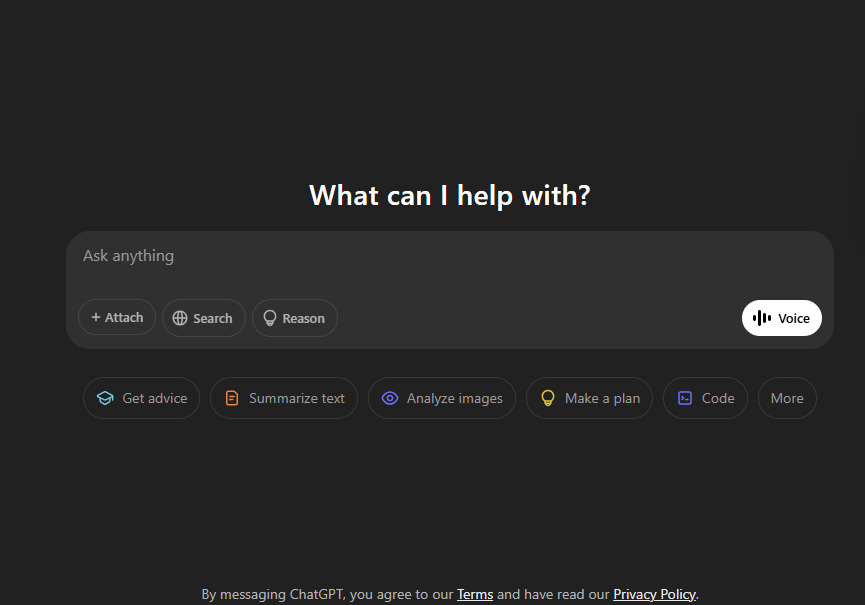Open the Attach file options
This screenshot has width=865, height=605.
click(x=117, y=317)
